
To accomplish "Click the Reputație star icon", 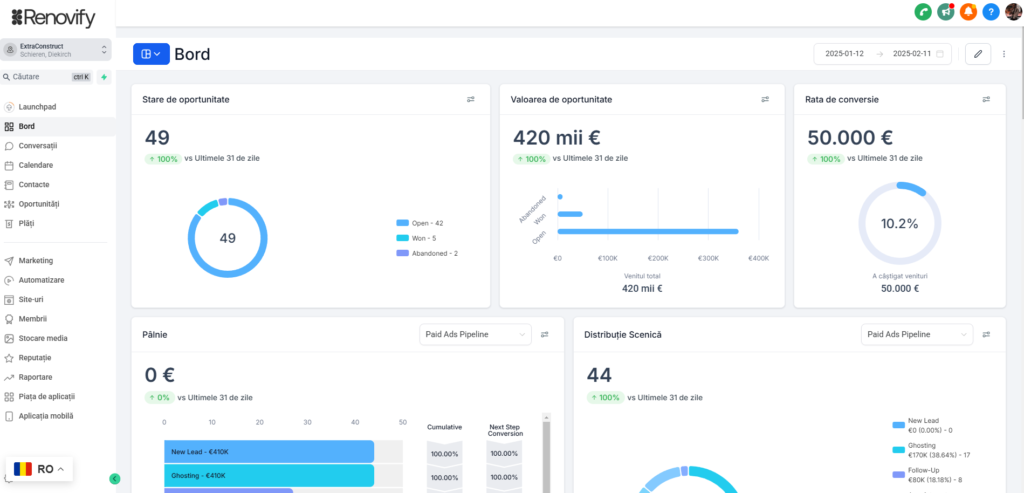I will [x=9, y=358].
